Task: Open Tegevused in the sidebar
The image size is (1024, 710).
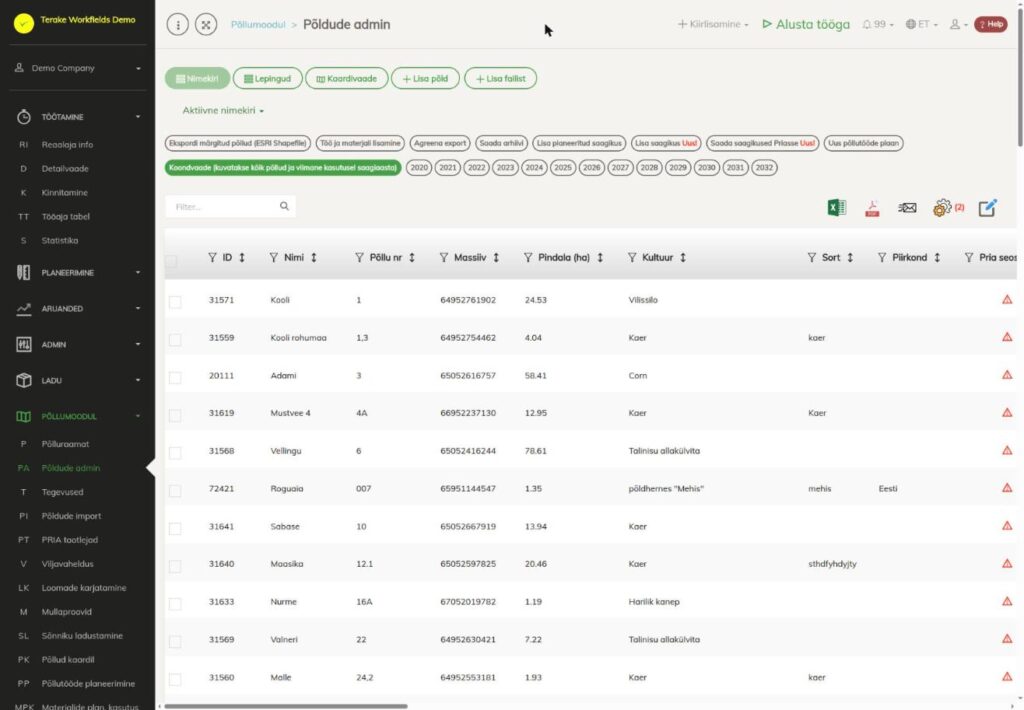Action: (x=63, y=492)
